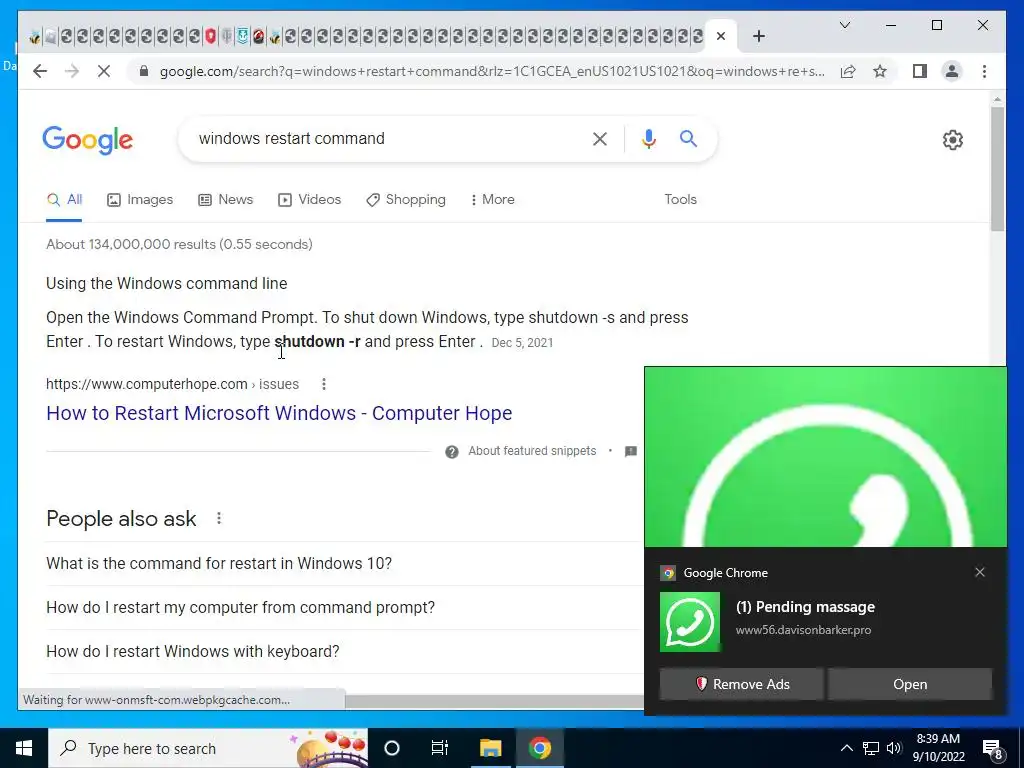This screenshot has width=1024, height=768.
Task: Click the taskbar search box
Action: tap(208, 748)
